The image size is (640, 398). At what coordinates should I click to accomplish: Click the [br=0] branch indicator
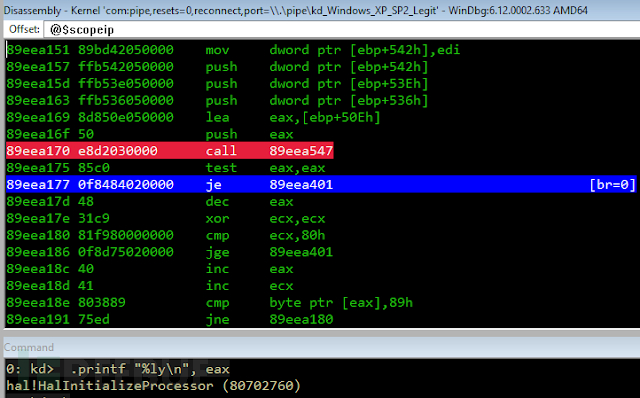click(612, 185)
